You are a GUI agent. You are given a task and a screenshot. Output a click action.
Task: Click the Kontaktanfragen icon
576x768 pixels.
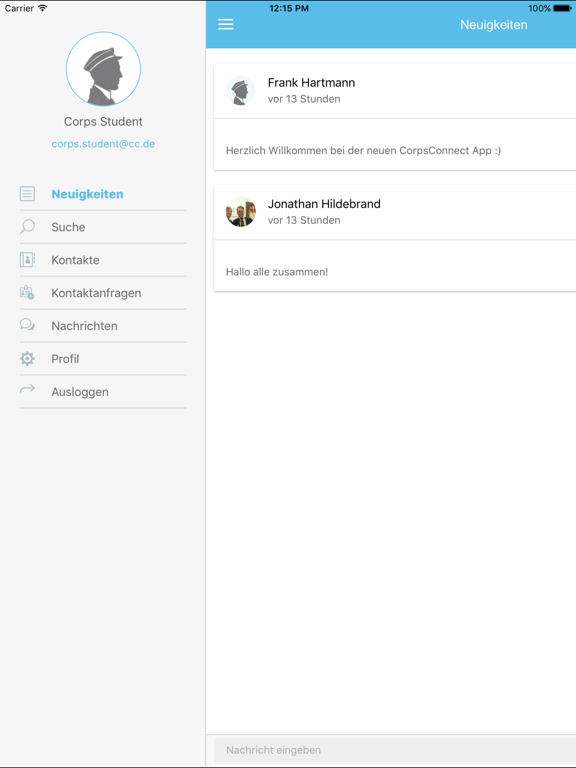(x=27, y=293)
